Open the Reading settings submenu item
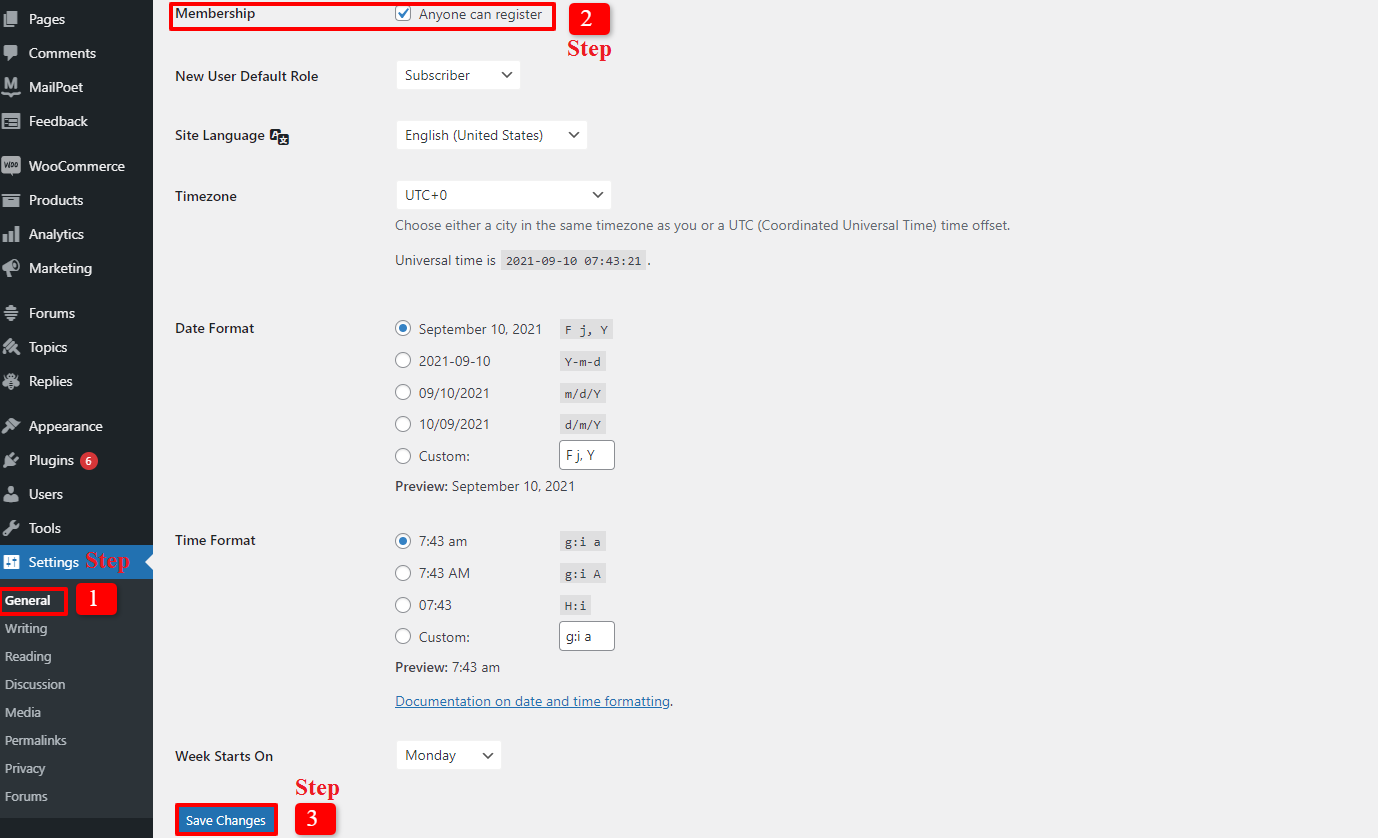 click(28, 657)
